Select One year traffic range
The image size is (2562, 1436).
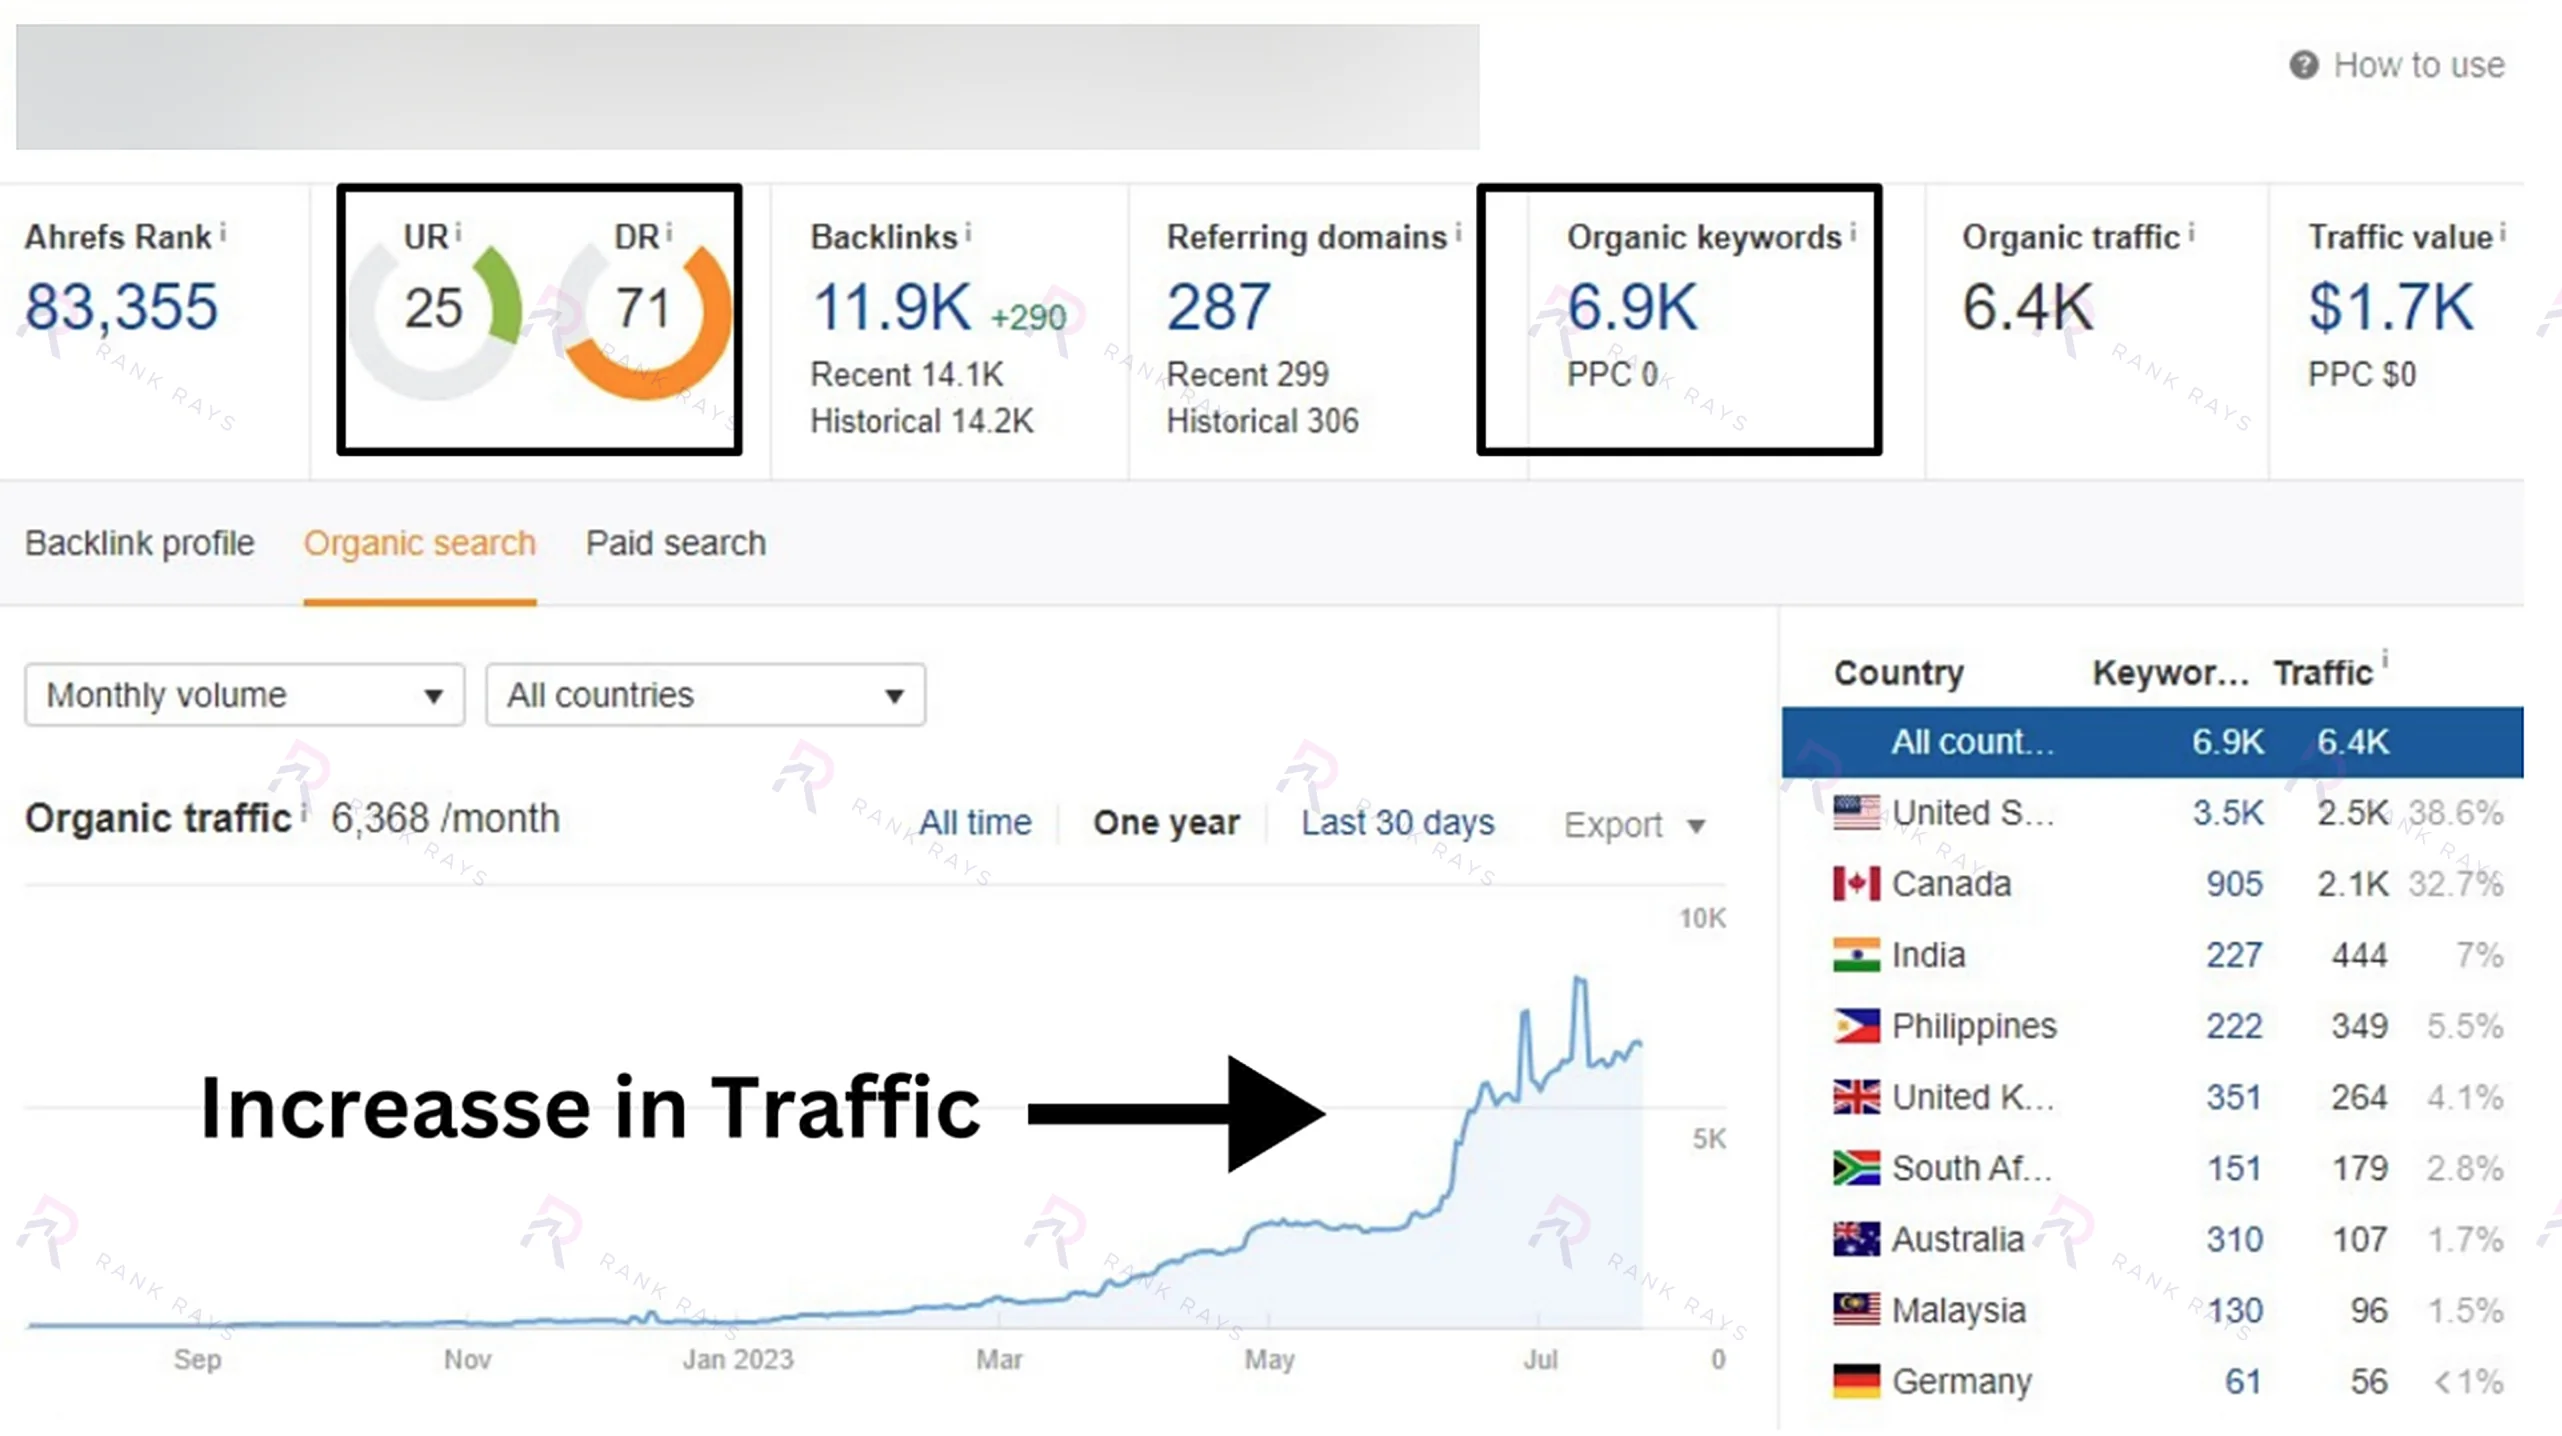(x=1166, y=823)
